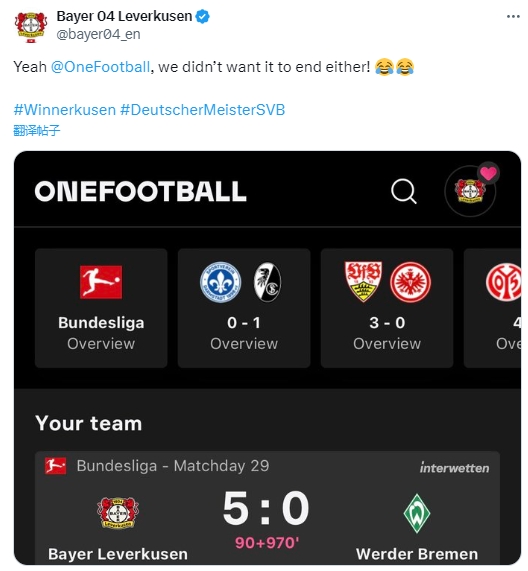Click the VfB Stuttgart club crest
This screenshot has width=528, height=571.
pyautogui.click(x=363, y=281)
